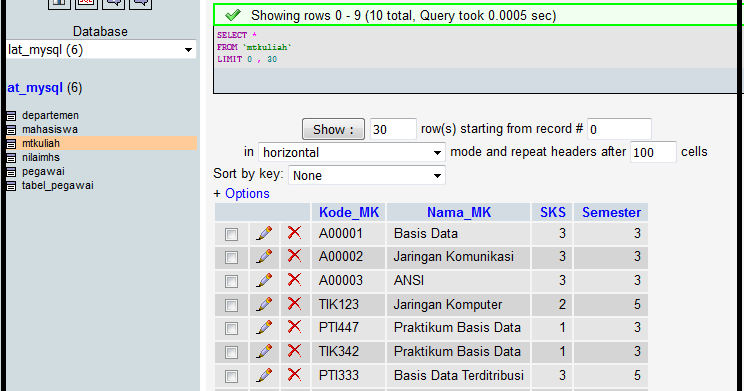This screenshot has width=744, height=391.
Task: Click the rows count field showing 30
Action: pyautogui.click(x=393, y=129)
